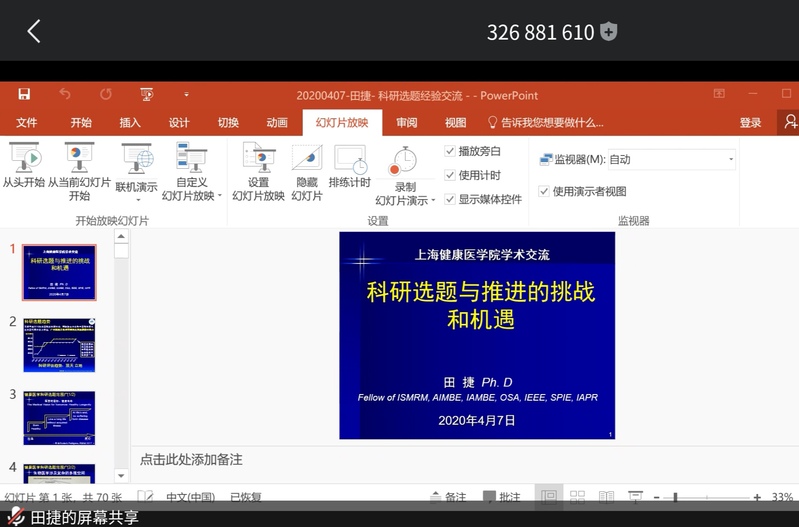Open the Monitor (监视器) dropdown
Image resolution: width=799 pixels, height=527 pixels.
672,160
